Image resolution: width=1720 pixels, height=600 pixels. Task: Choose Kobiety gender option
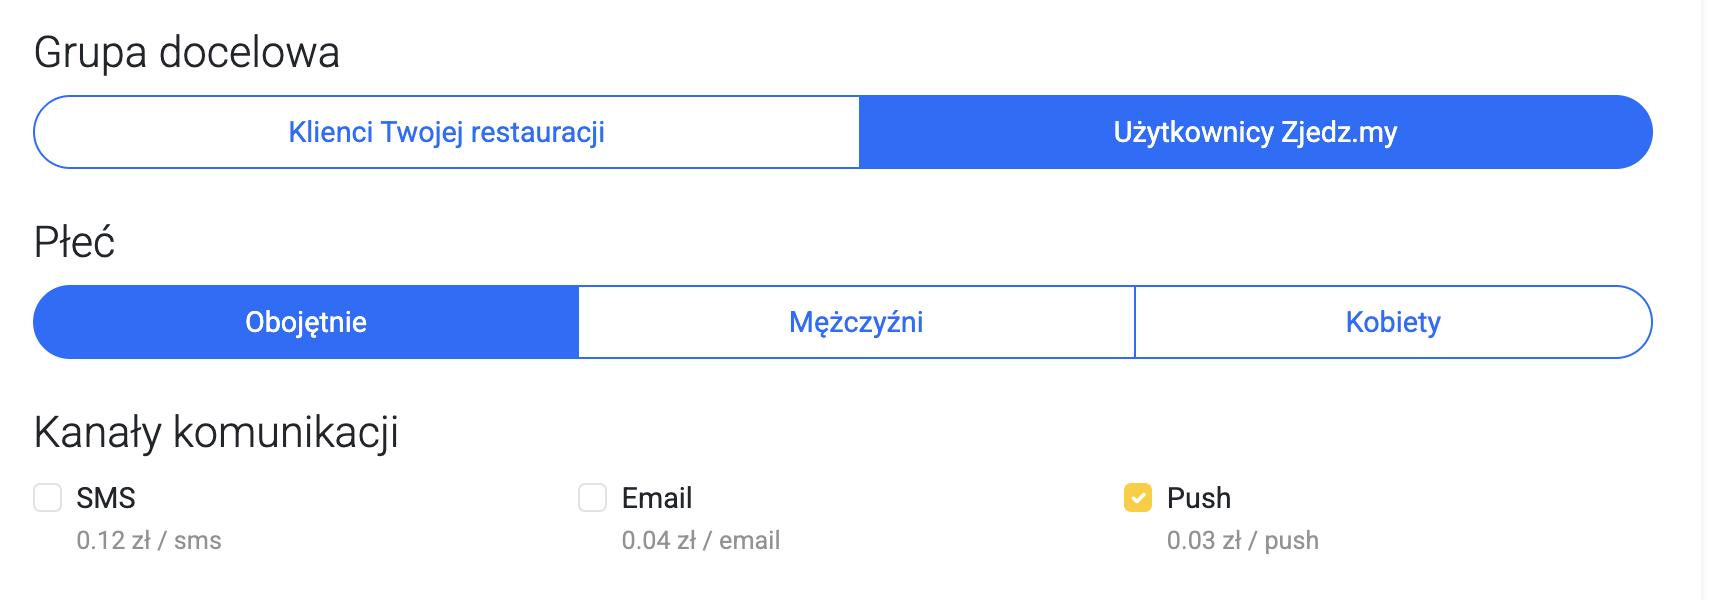click(x=1393, y=322)
